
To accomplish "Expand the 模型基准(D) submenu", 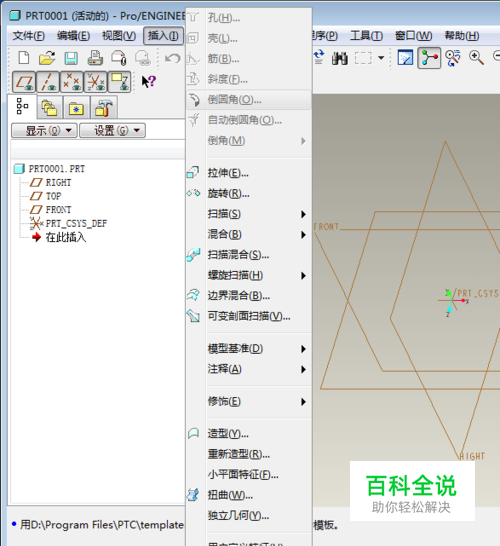I will pos(249,349).
